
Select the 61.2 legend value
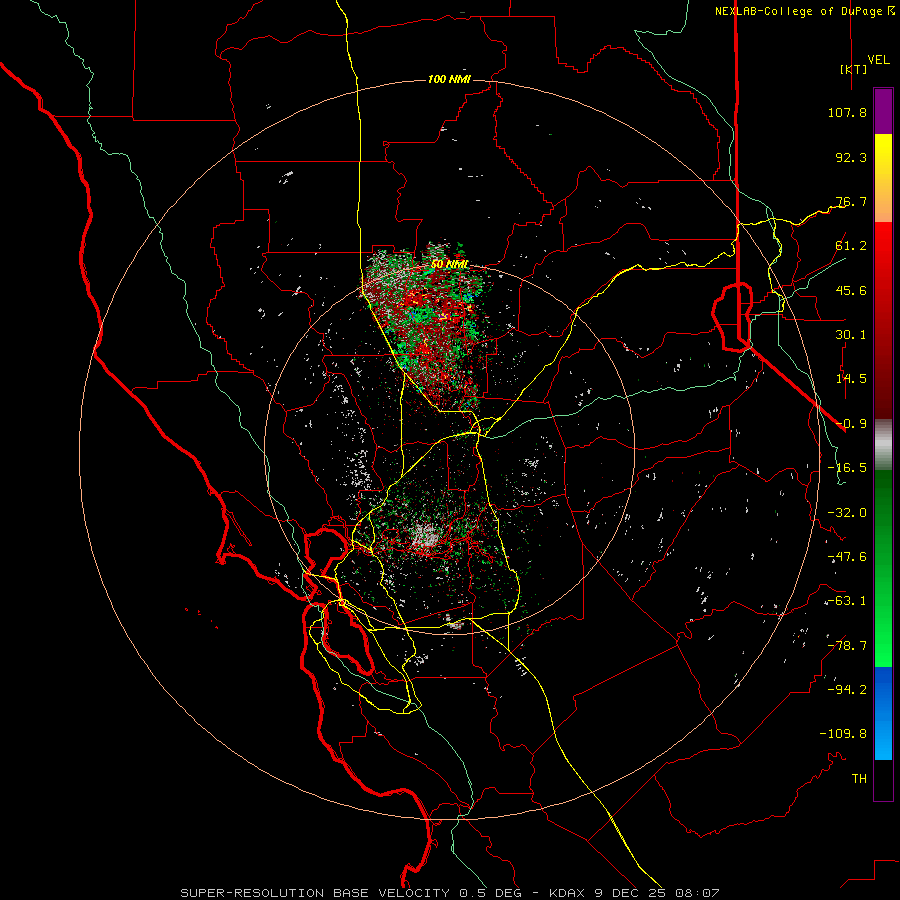point(851,246)
